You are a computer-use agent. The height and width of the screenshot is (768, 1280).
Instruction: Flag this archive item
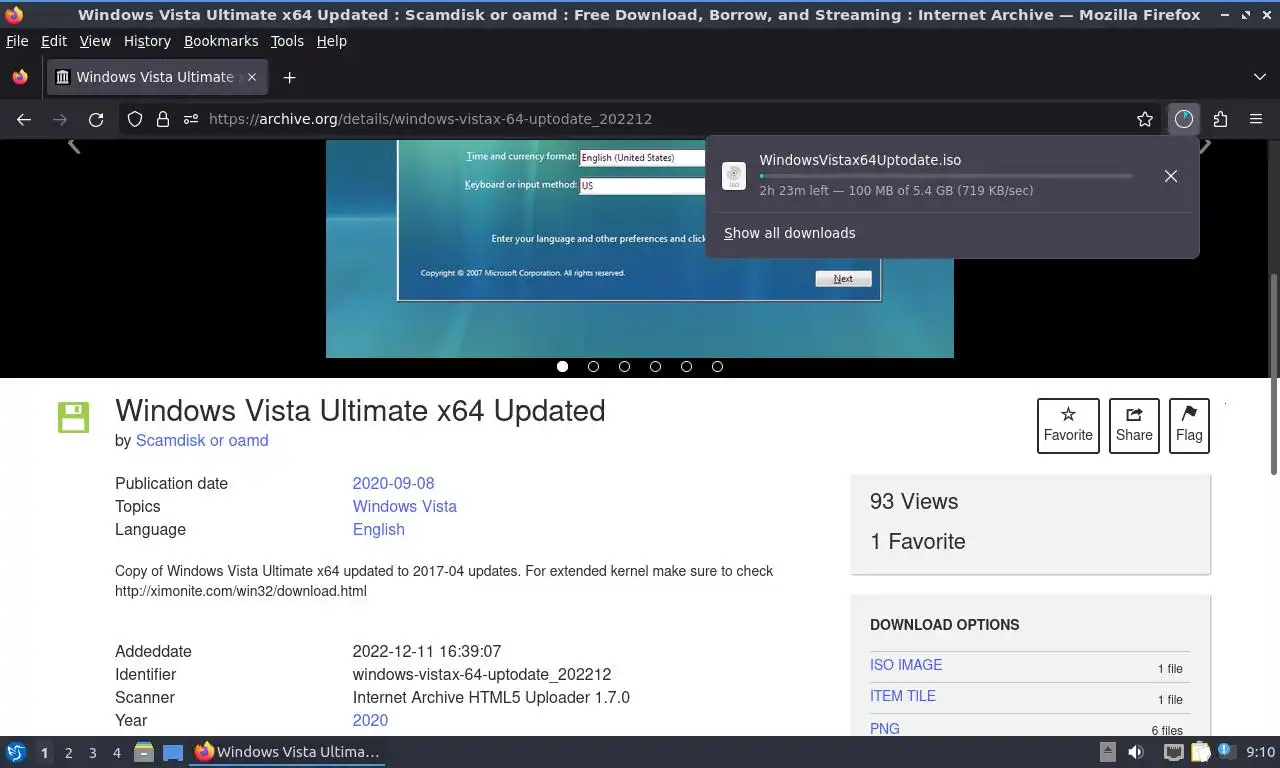coord(1189,425)
